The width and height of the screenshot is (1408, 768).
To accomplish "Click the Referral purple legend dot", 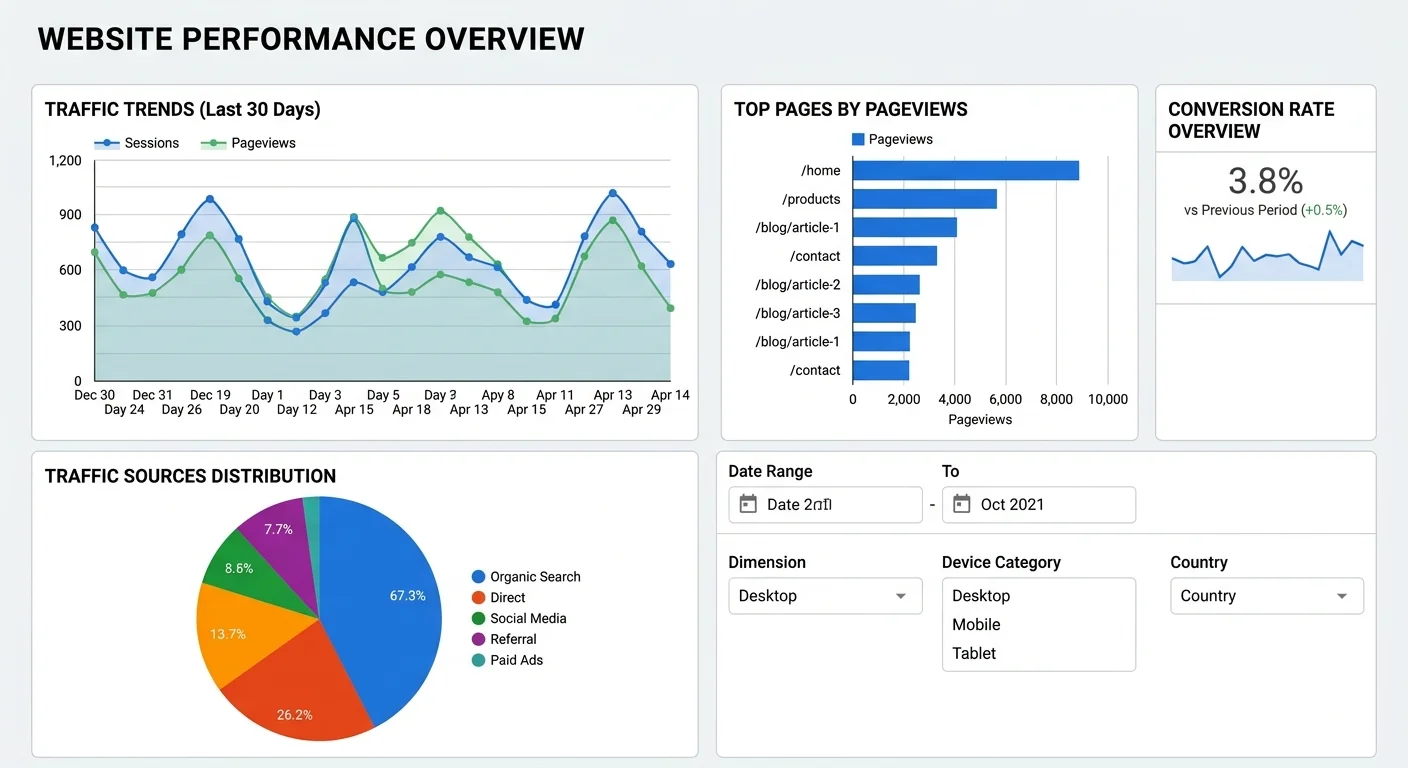I will [478, 640].
